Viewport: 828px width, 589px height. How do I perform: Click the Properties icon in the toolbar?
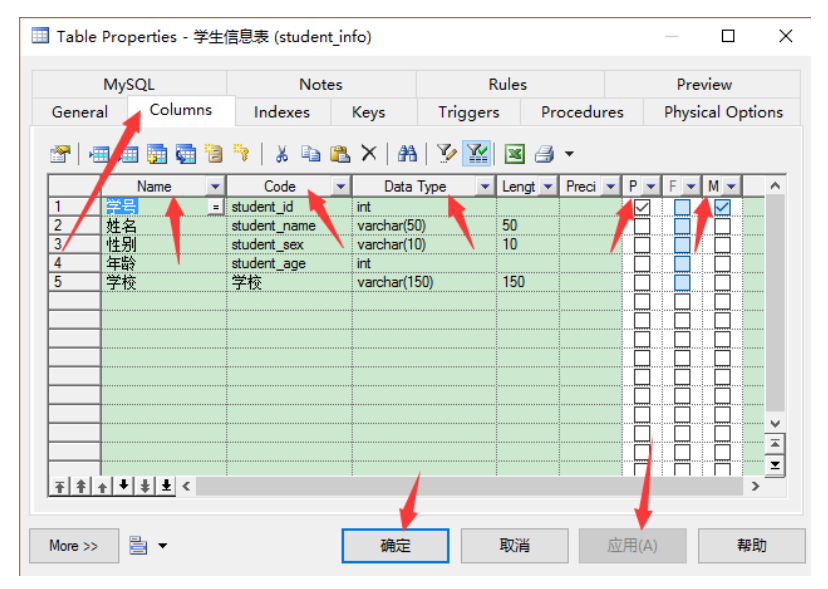click(x=60, y=154)
